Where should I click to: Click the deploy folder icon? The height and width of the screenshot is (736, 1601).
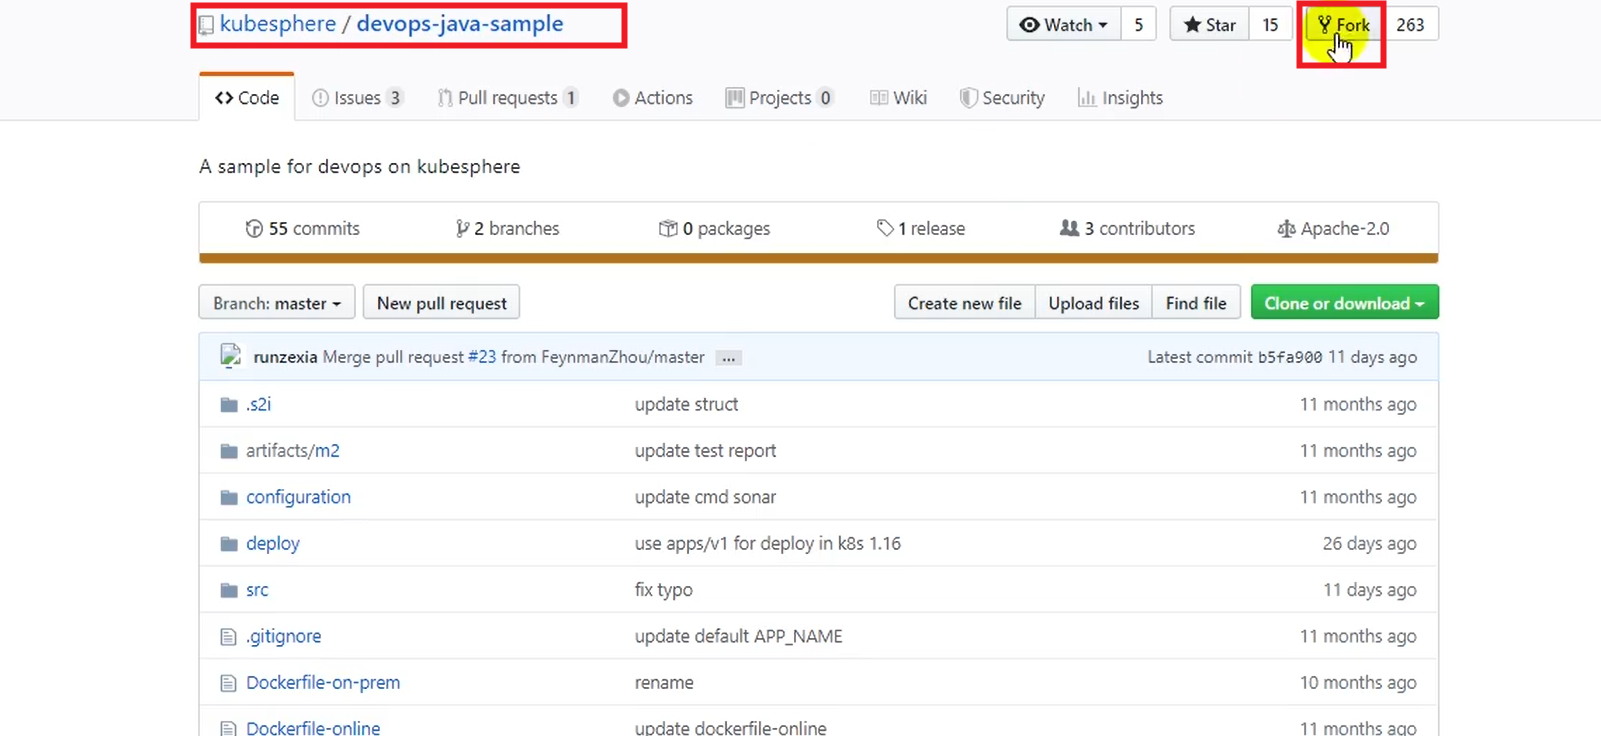point(229,544)
